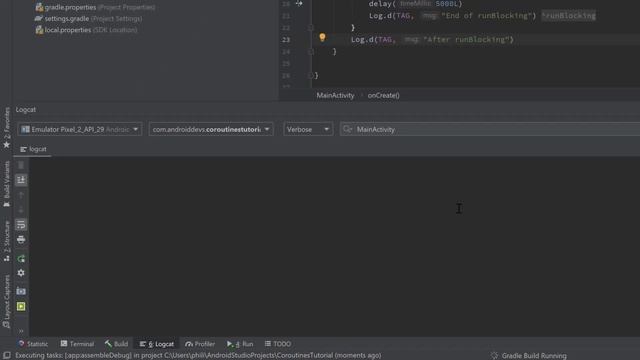Open the Layout Captures side panel
The width and height of the screenshot is (640, 360).
7,301
